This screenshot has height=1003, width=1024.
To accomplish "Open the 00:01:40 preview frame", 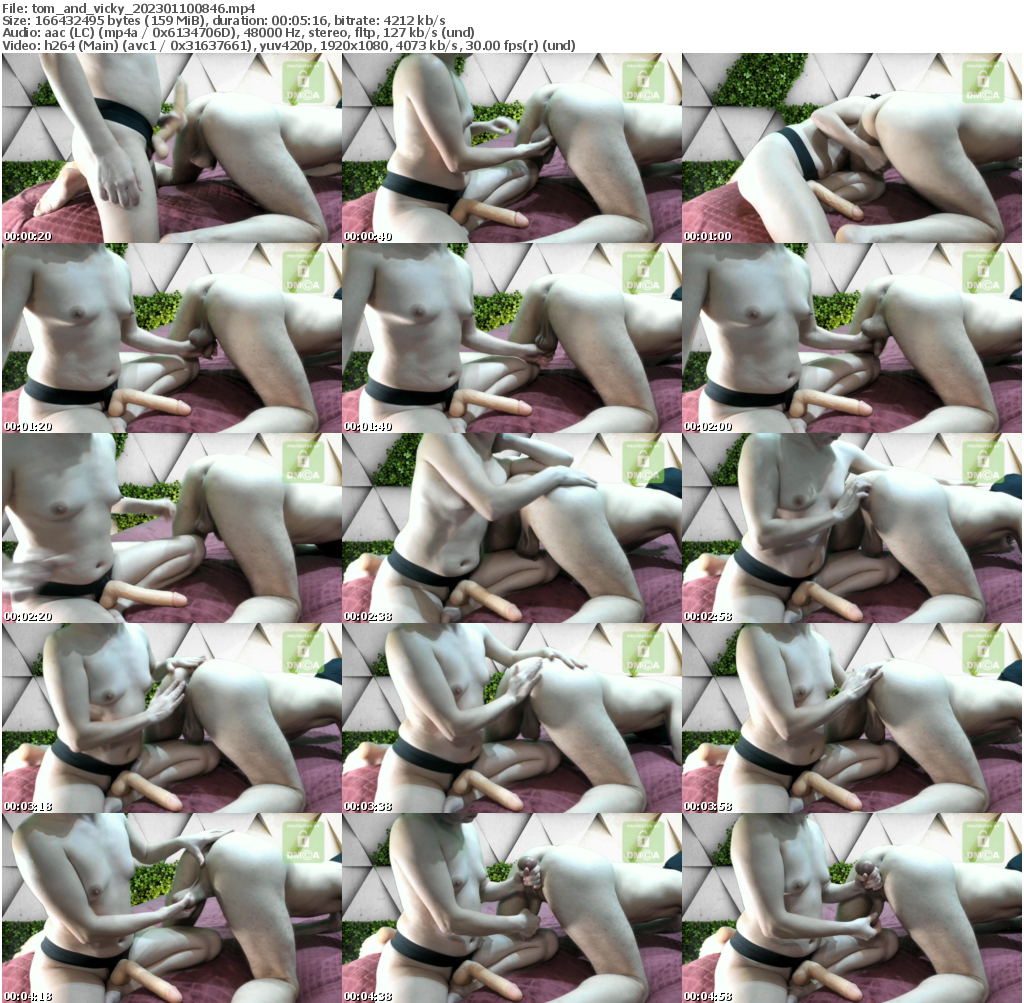I will [x=511, y=338].
